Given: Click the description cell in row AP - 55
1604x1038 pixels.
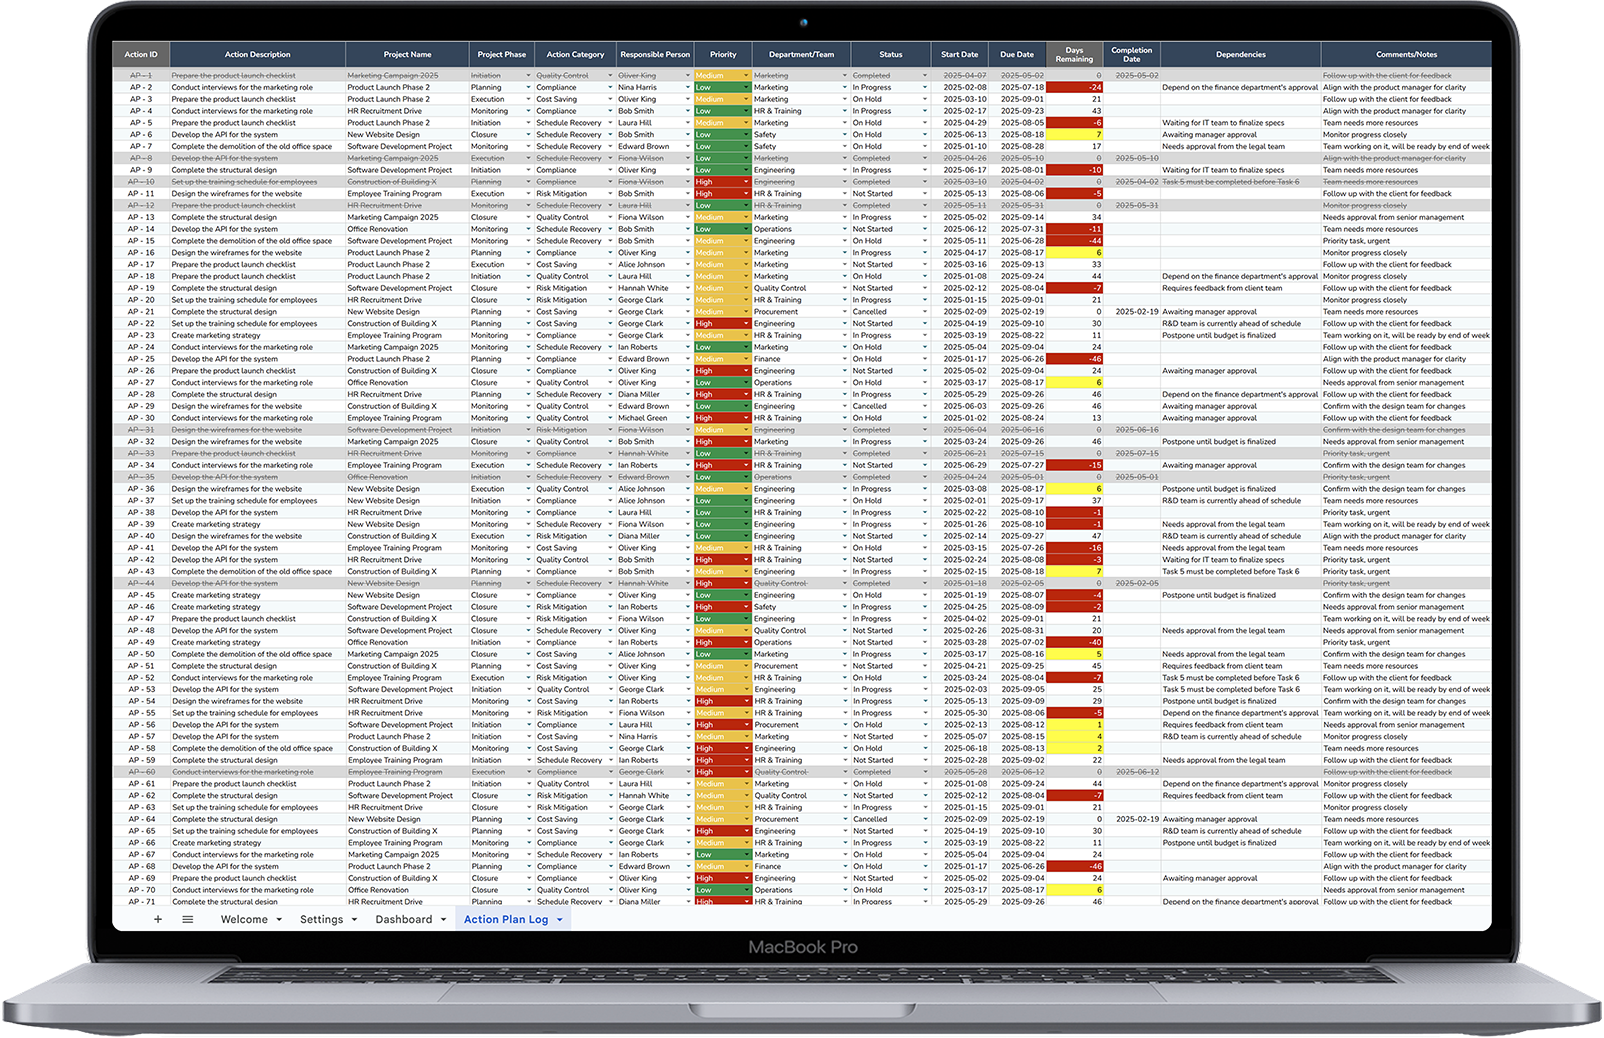Looking at the screenshot, I should click(x=257, y=713).
